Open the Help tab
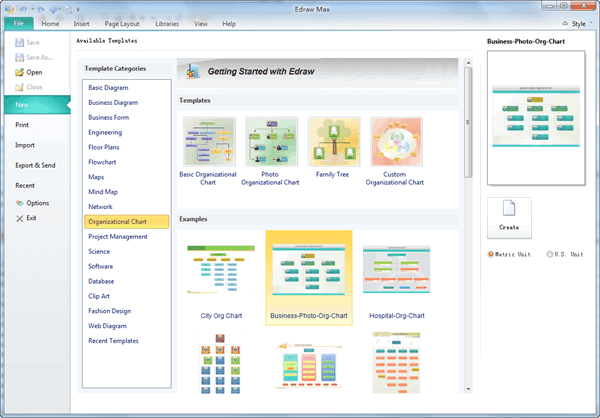The width and height of the screenshot is (600, 418). coord(229,24)
